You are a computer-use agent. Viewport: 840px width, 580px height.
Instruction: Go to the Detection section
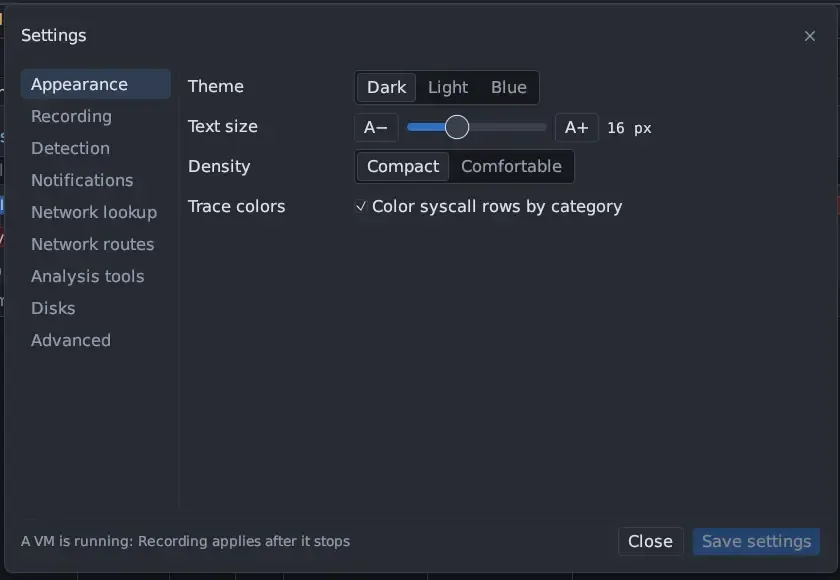coord(96,148)
